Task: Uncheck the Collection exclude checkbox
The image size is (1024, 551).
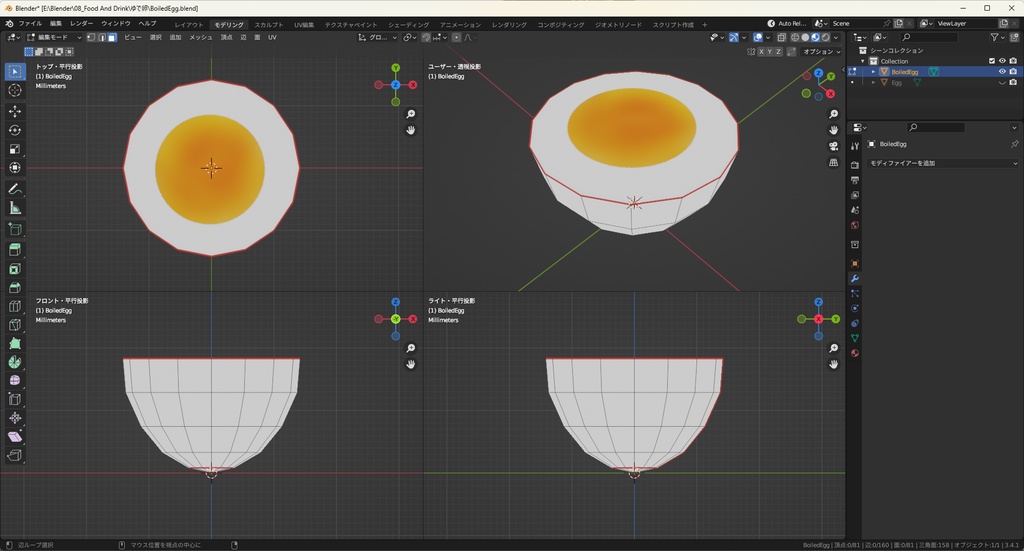Action: coord(992,61)
